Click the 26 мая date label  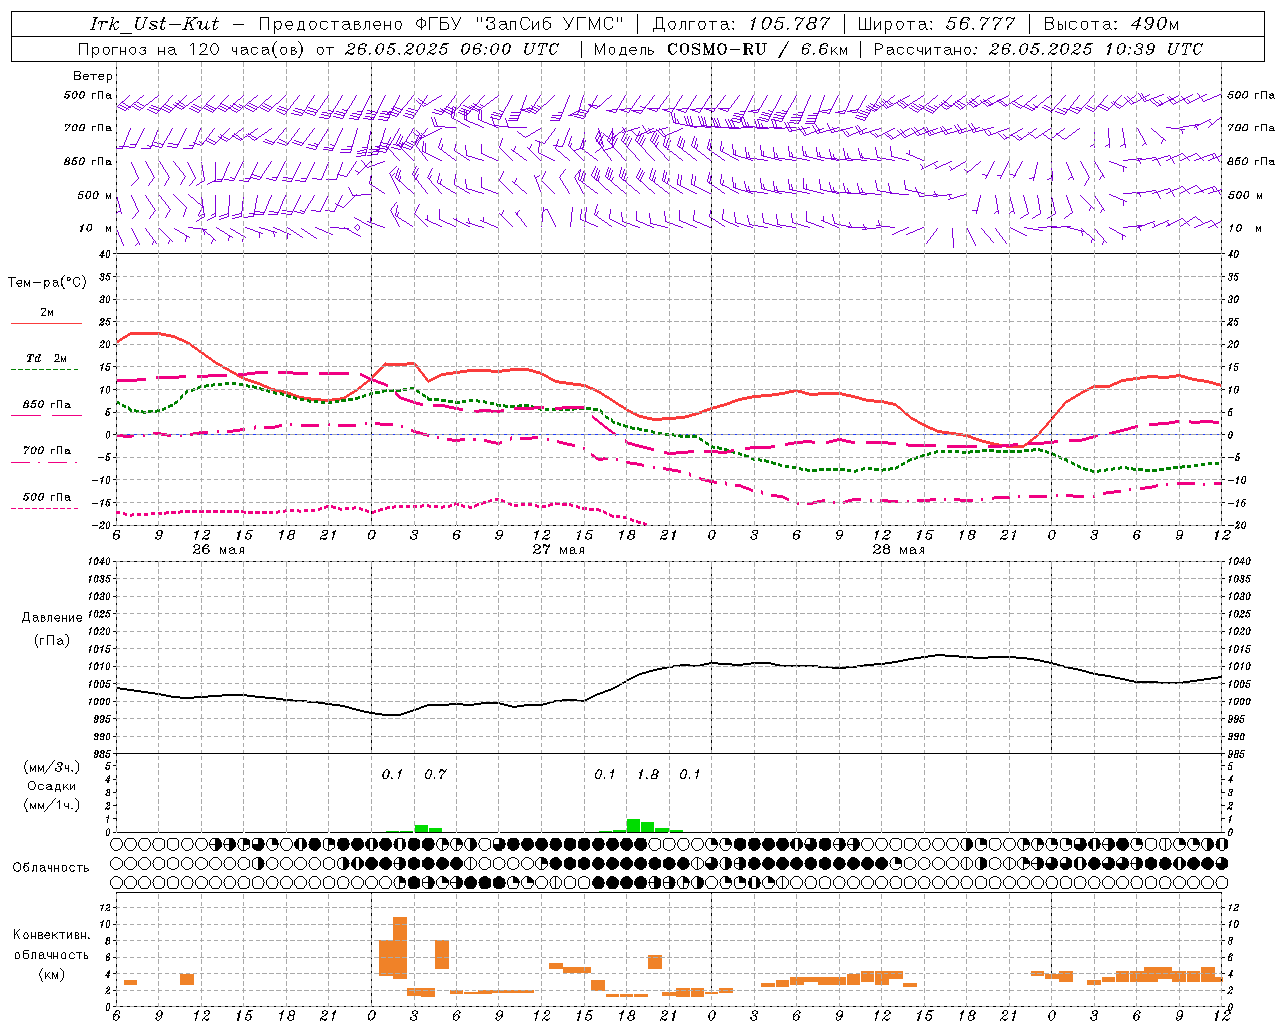coord(218,550)
